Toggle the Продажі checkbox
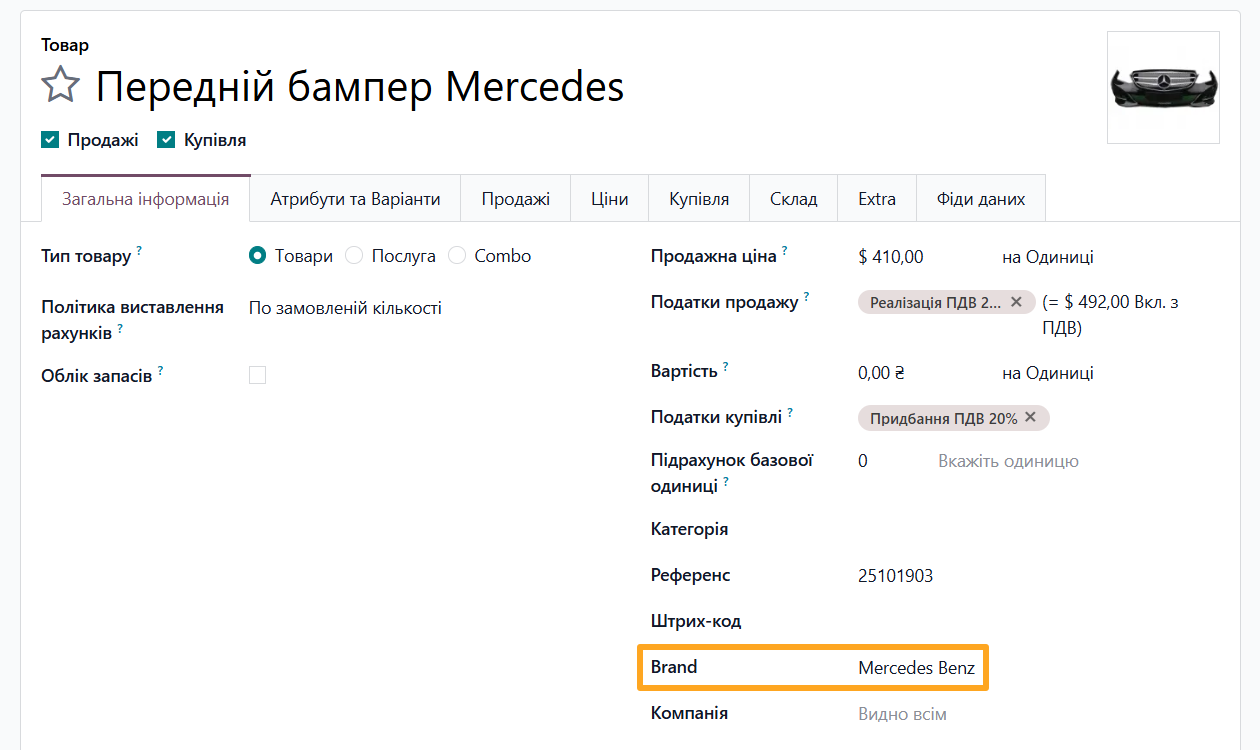Screen dimensions: 1260x750 [x=50, y=140]
